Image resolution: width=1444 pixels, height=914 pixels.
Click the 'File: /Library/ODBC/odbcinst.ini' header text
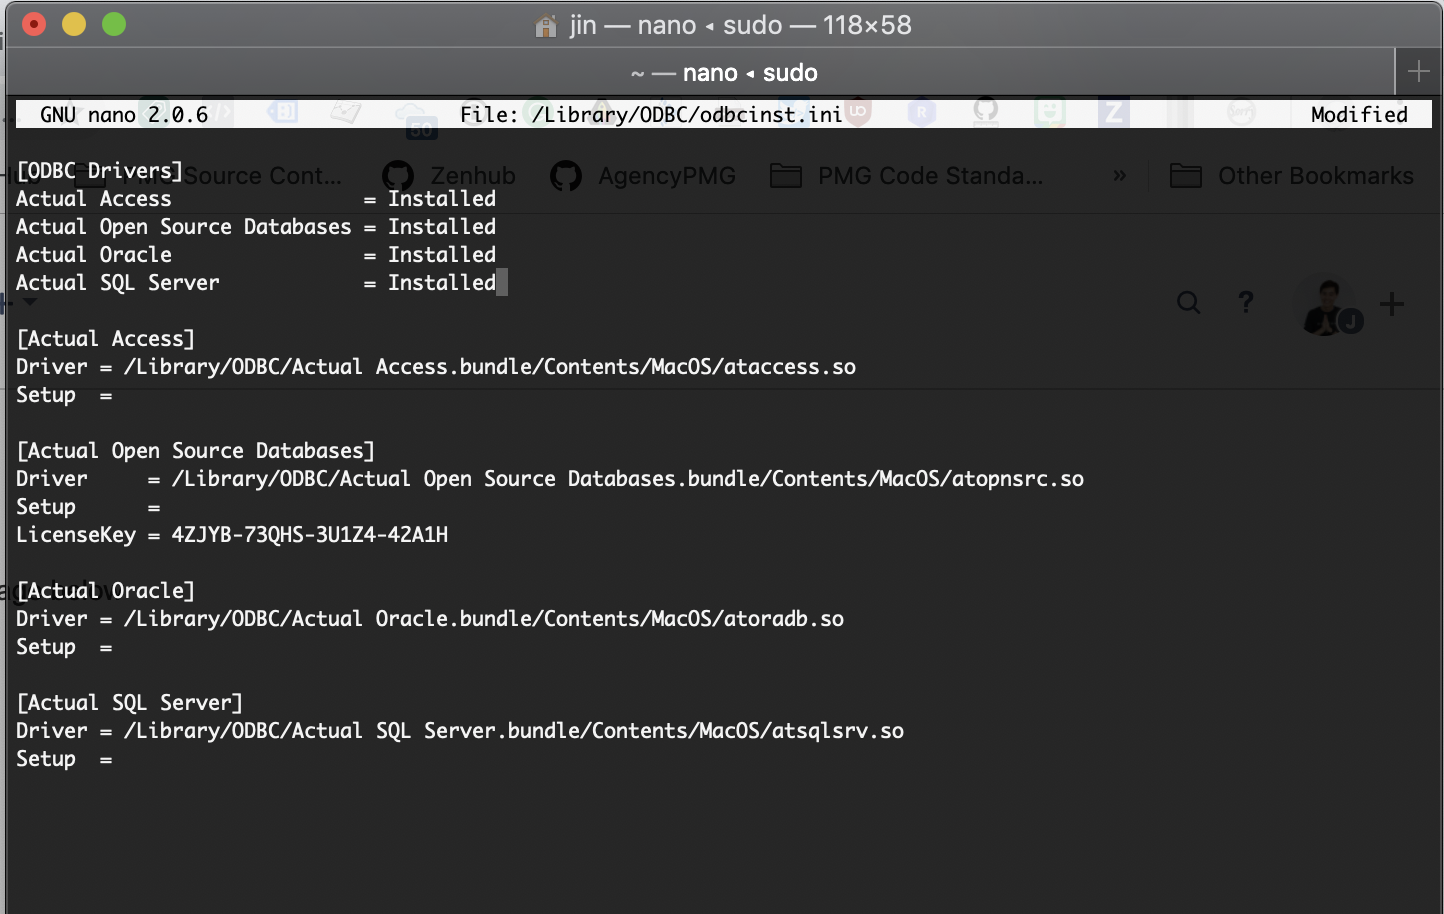click(651, 115)
